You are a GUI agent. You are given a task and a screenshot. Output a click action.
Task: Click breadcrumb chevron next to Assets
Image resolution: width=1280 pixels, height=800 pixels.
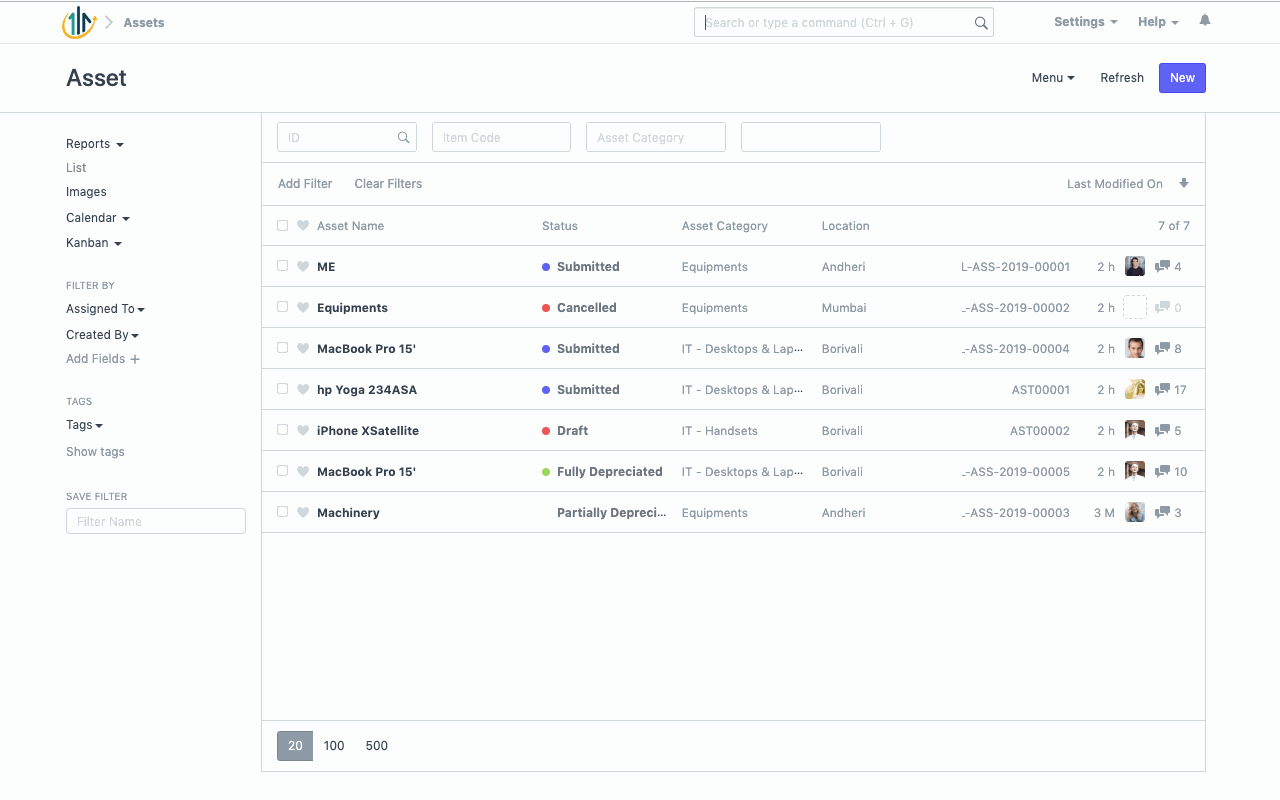point(109,22)
